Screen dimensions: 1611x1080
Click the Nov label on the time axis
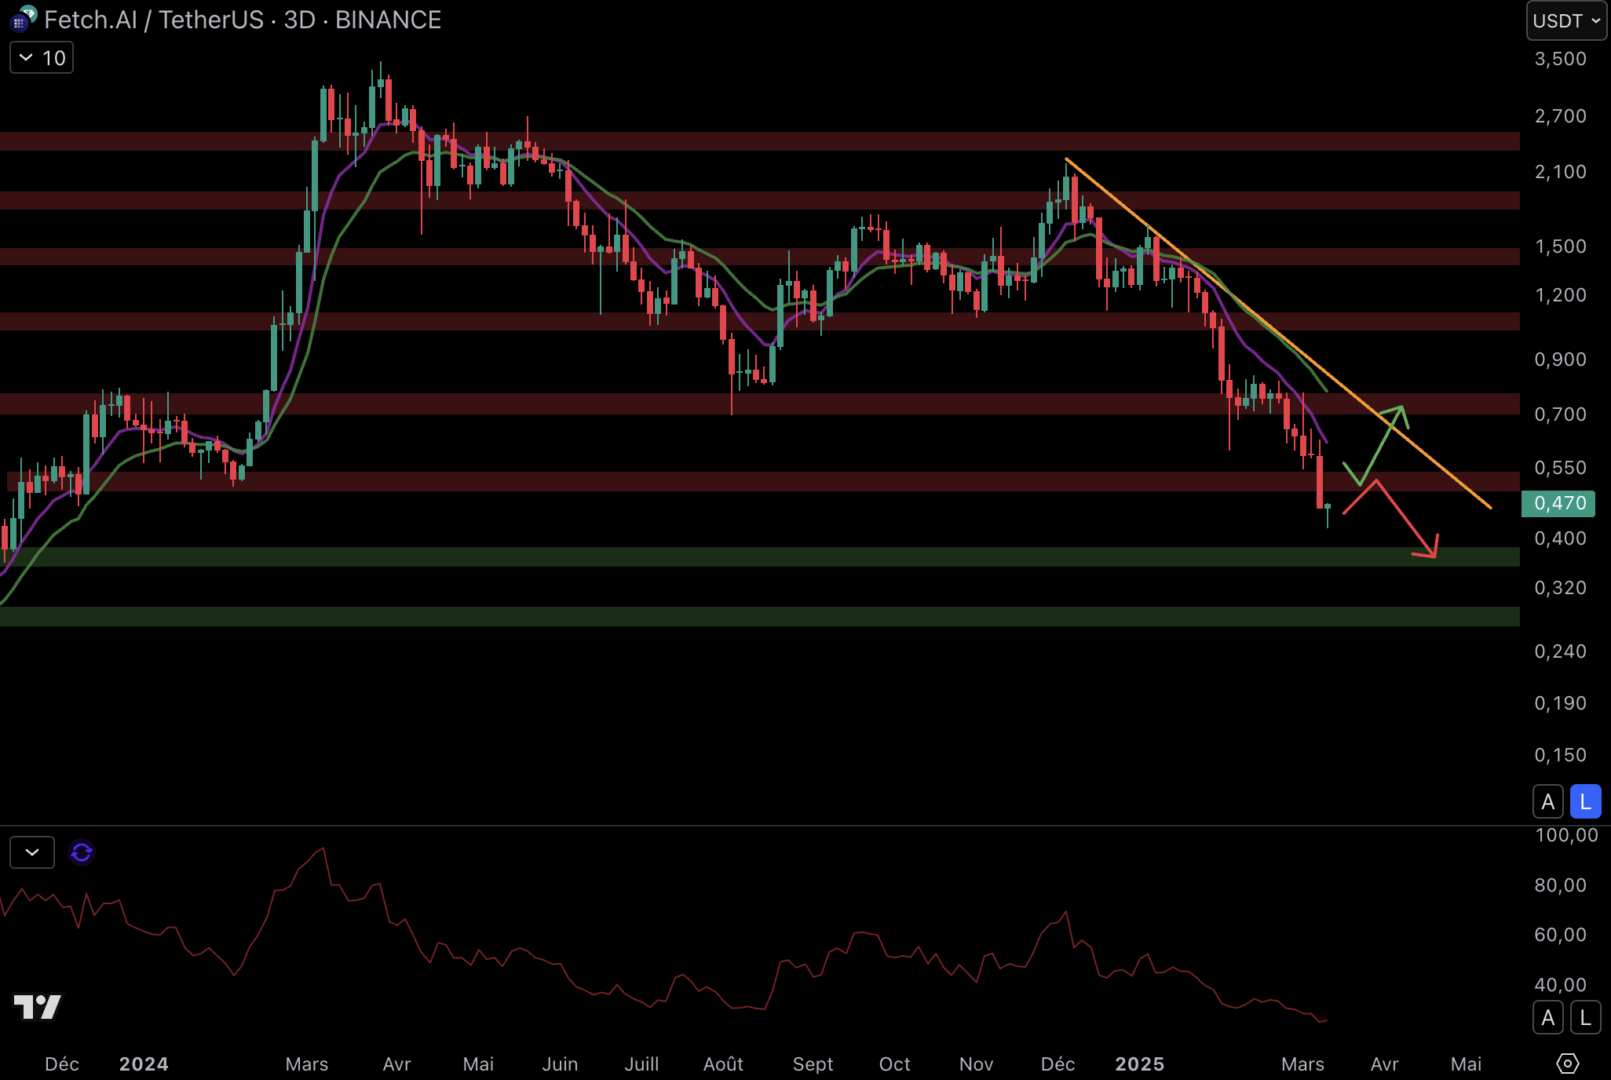(x=976, y=1064)
